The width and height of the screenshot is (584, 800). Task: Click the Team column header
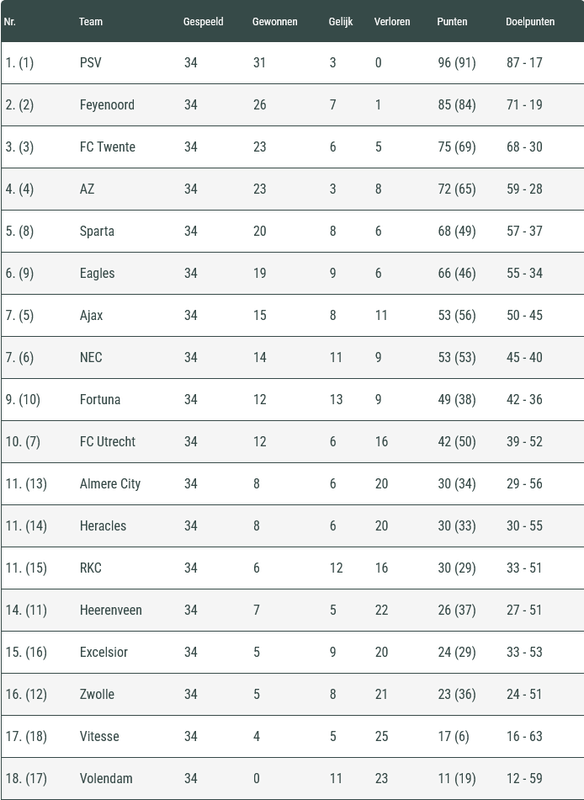pyautogui.click(x=91, y=21)
